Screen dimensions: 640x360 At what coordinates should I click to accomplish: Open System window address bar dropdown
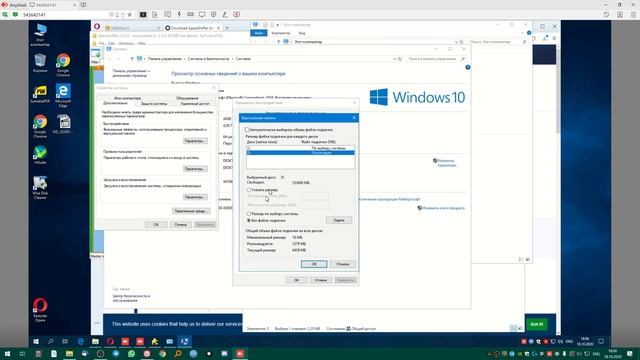[394, 59]
